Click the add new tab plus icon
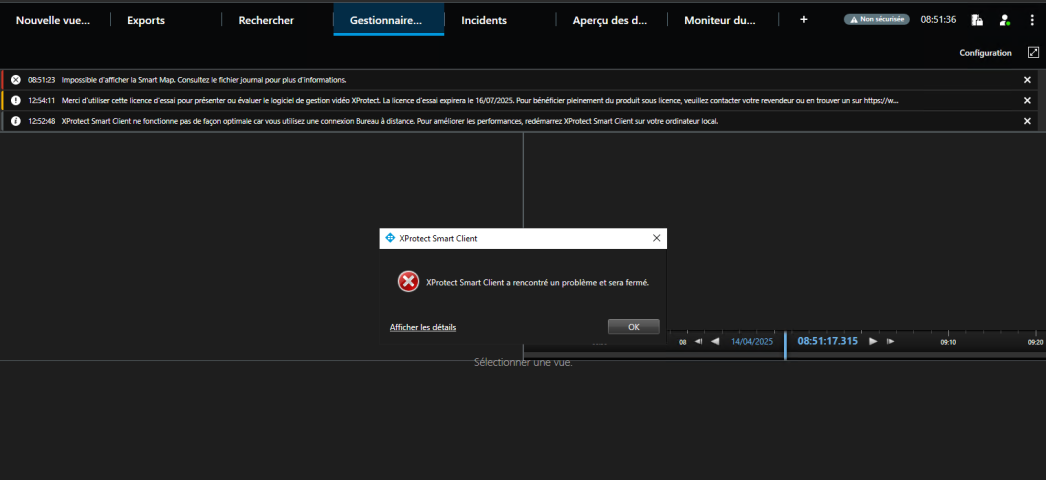1046x480 pixels. (804, 20)
